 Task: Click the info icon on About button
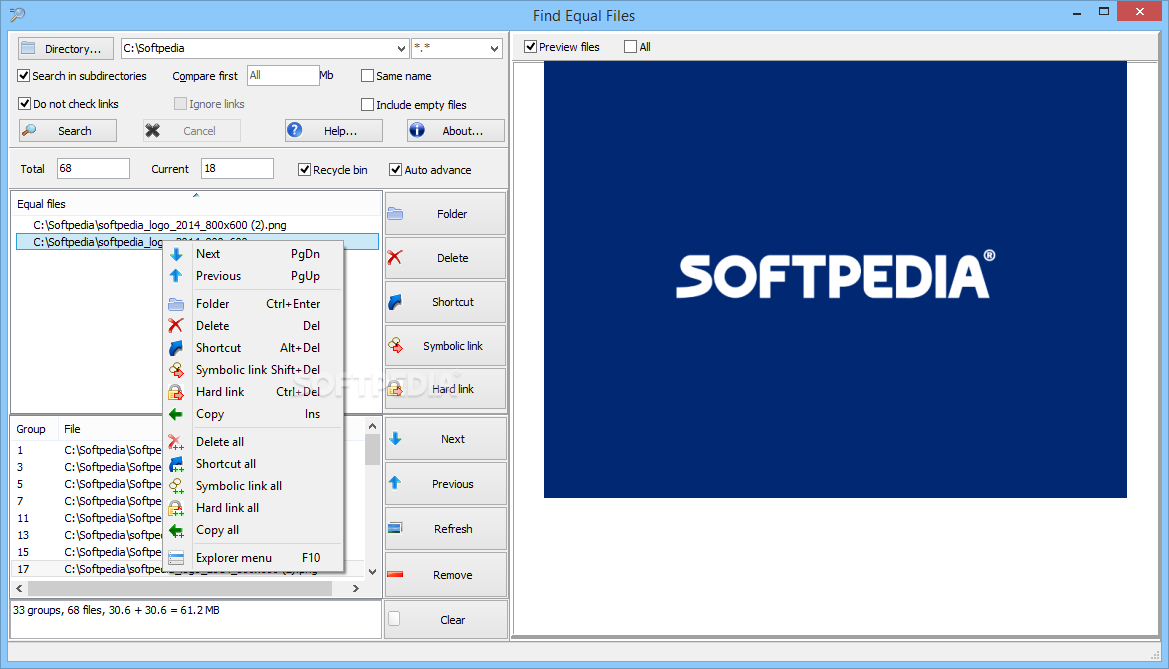pyautogui.click(x=417, y=131)
